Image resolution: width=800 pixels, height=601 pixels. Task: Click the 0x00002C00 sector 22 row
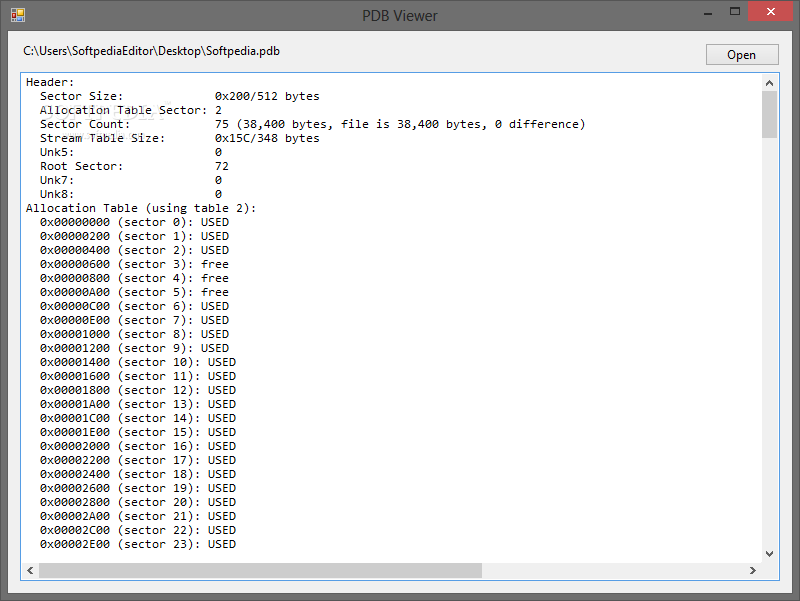(x=138, y=530)
